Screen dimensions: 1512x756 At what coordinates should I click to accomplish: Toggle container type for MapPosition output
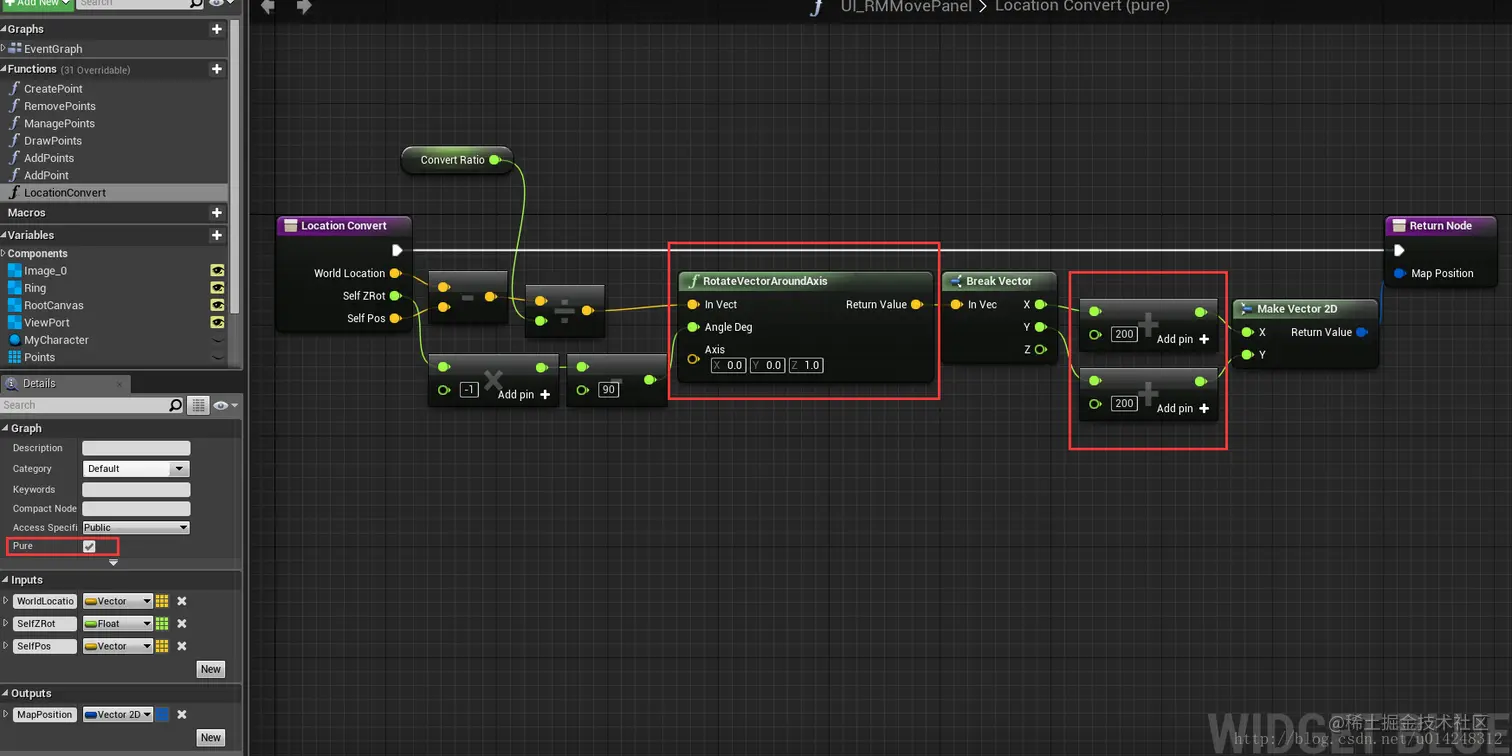pyautogui.click(x=162, y=714)
